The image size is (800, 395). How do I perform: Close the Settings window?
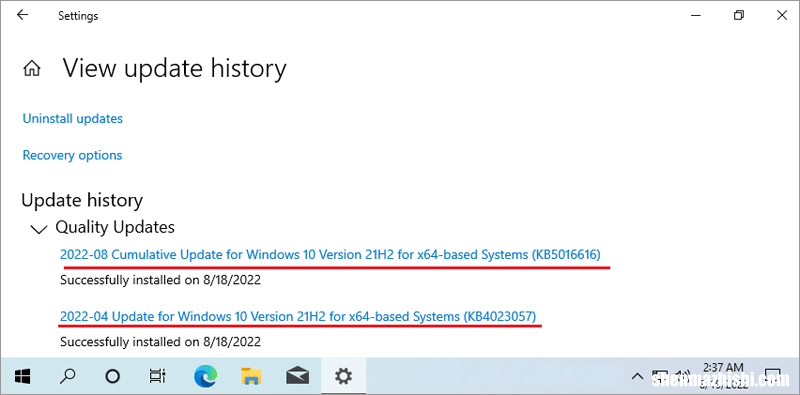[x=782, y=15]
